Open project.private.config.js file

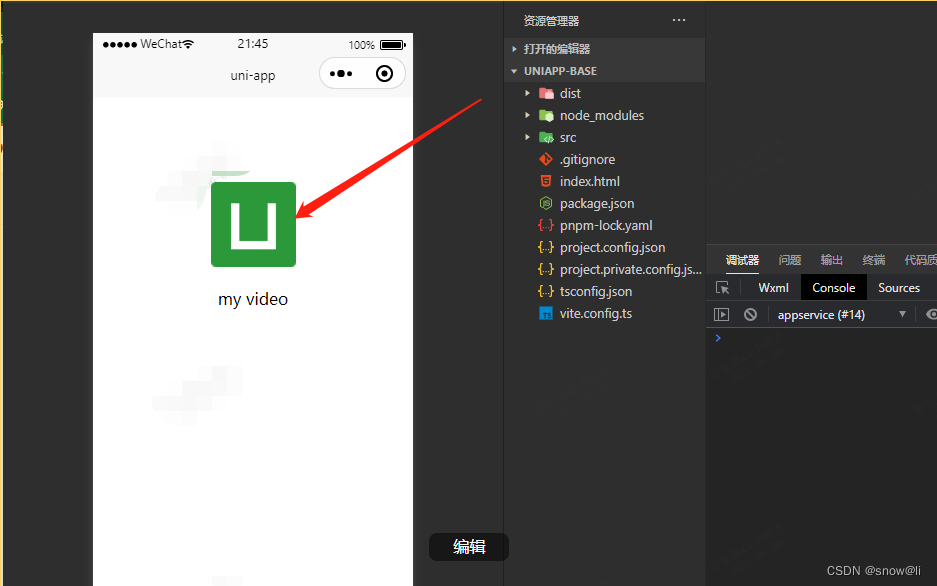[631, 270]
